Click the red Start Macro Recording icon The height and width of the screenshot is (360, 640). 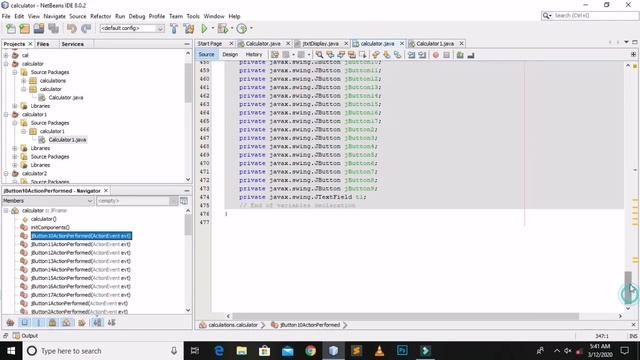pyautogui.click(x=436, y=55)
